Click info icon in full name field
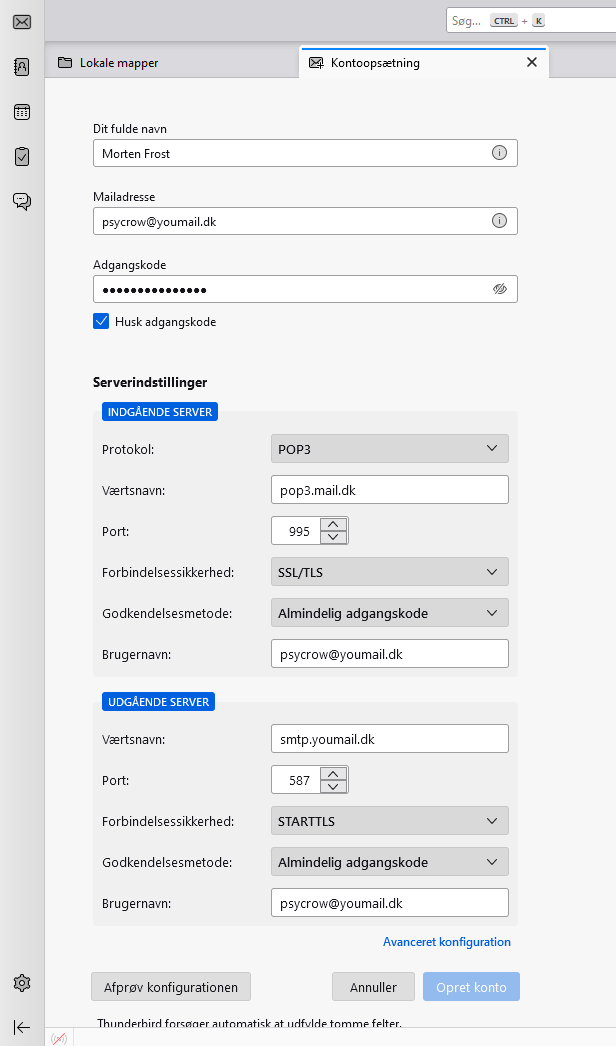616x1046 pixels. pos(499,153)
